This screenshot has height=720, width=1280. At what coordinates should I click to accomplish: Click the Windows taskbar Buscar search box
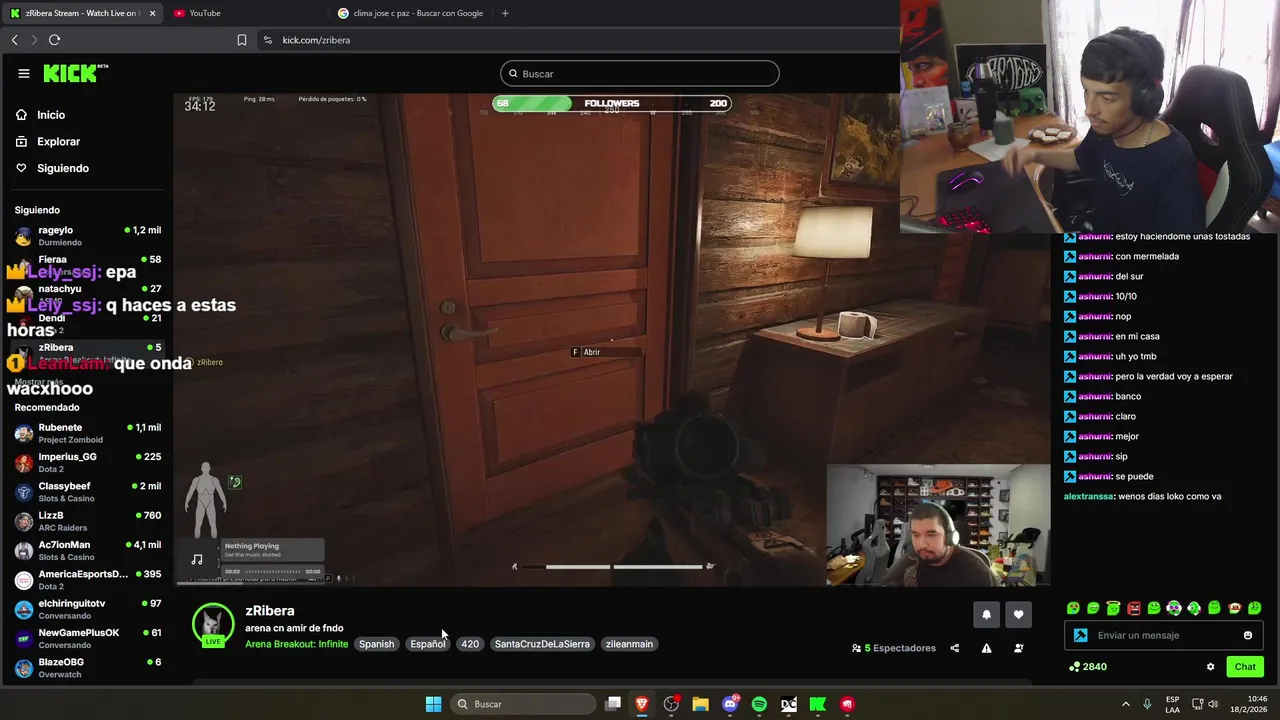(523, 704)
